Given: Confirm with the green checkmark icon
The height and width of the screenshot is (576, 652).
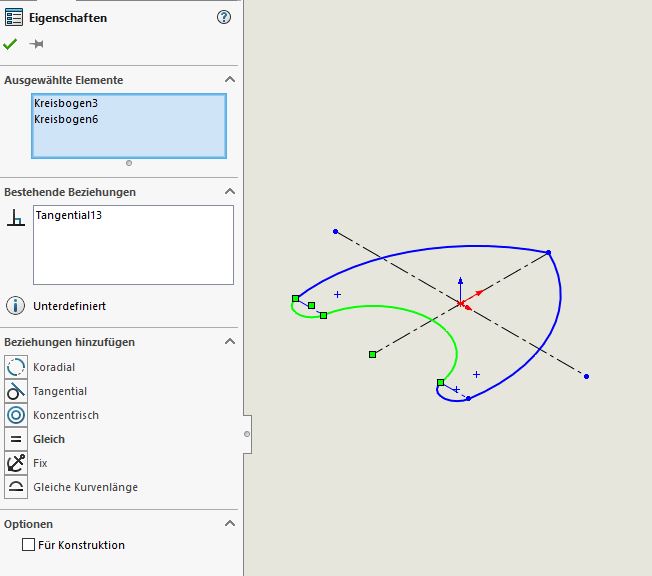Looking at the screenshot, I should pos(10,44).
